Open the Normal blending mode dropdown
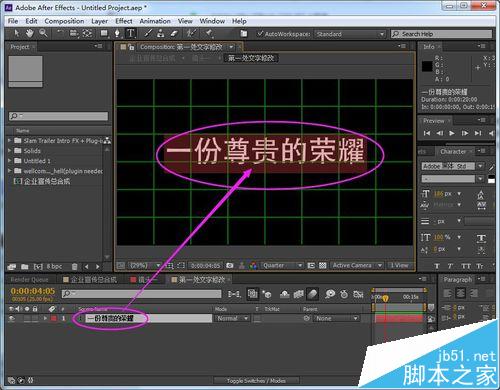The width and height of the screenshot is (500, 390). click(232, 318)
